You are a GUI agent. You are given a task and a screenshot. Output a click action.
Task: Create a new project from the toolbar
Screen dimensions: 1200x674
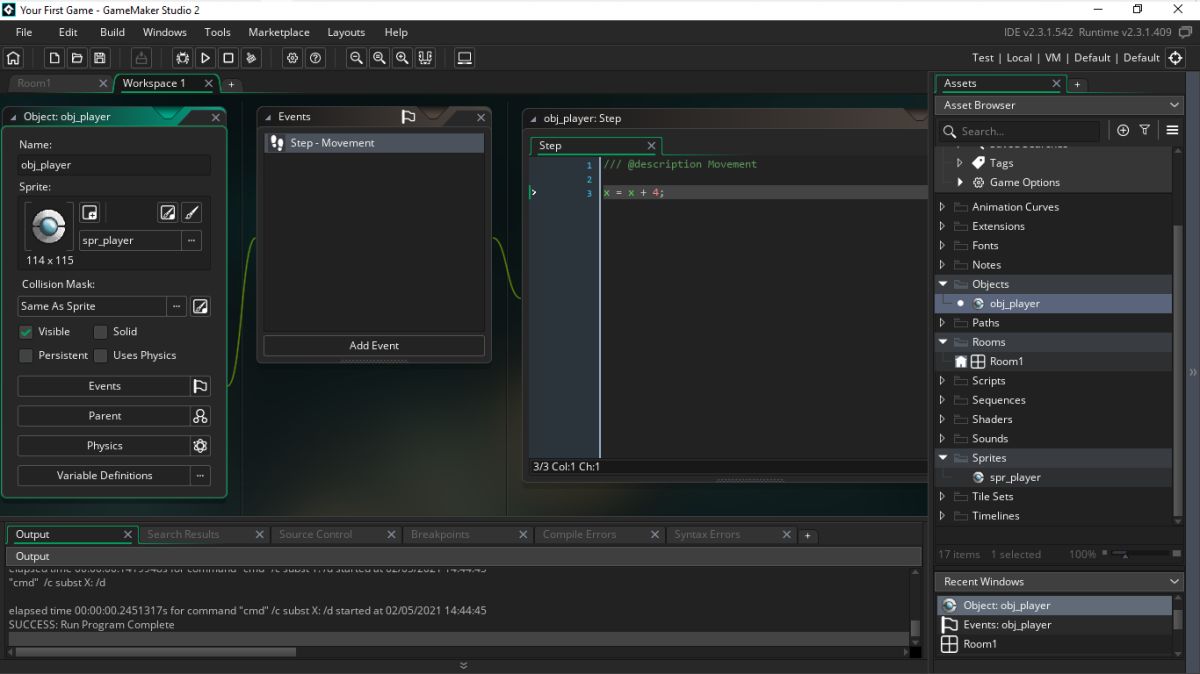click(x=54, y=58)
